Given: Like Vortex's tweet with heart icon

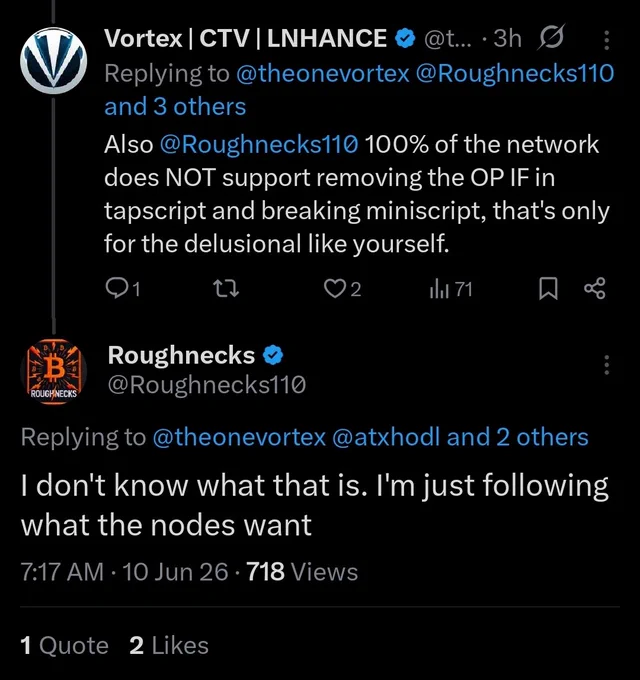Looking at the screenshot, I should coord(342,289).
